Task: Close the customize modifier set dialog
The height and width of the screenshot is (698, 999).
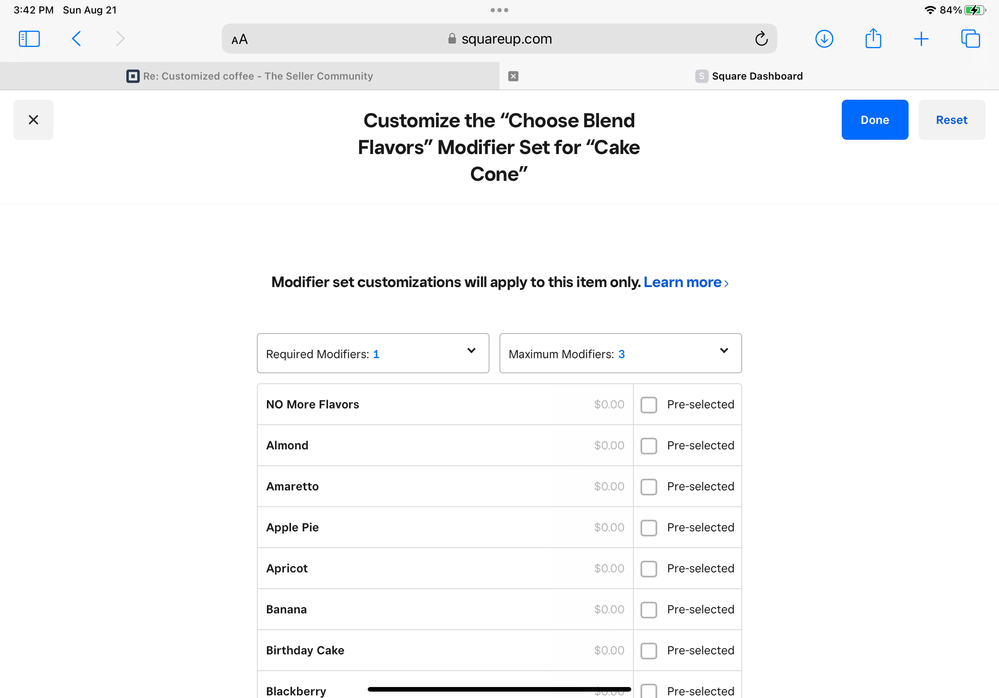Action: tap(33, 120)
